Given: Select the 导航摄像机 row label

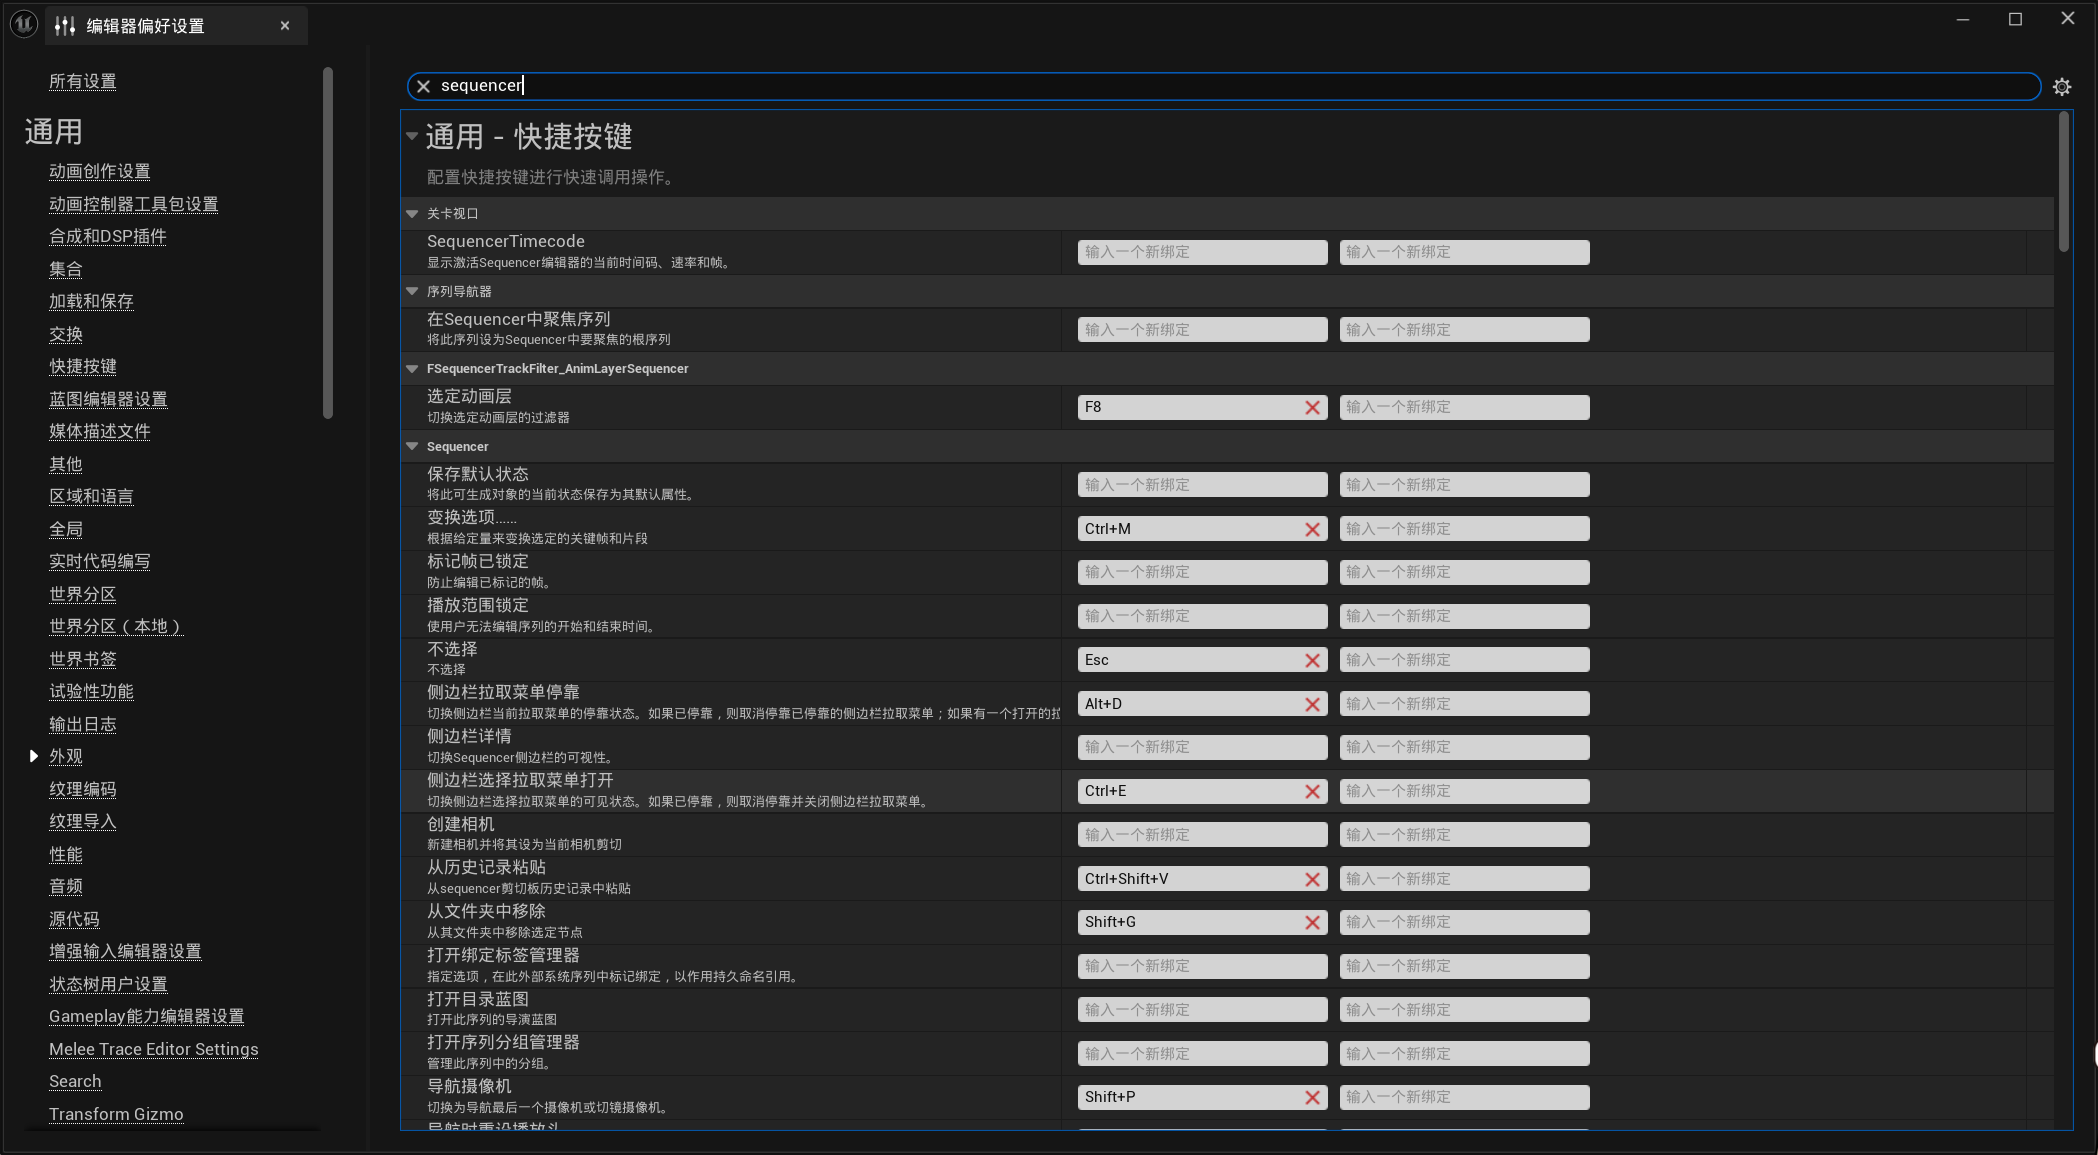Looking at the screenshot, I should 469,1086.
